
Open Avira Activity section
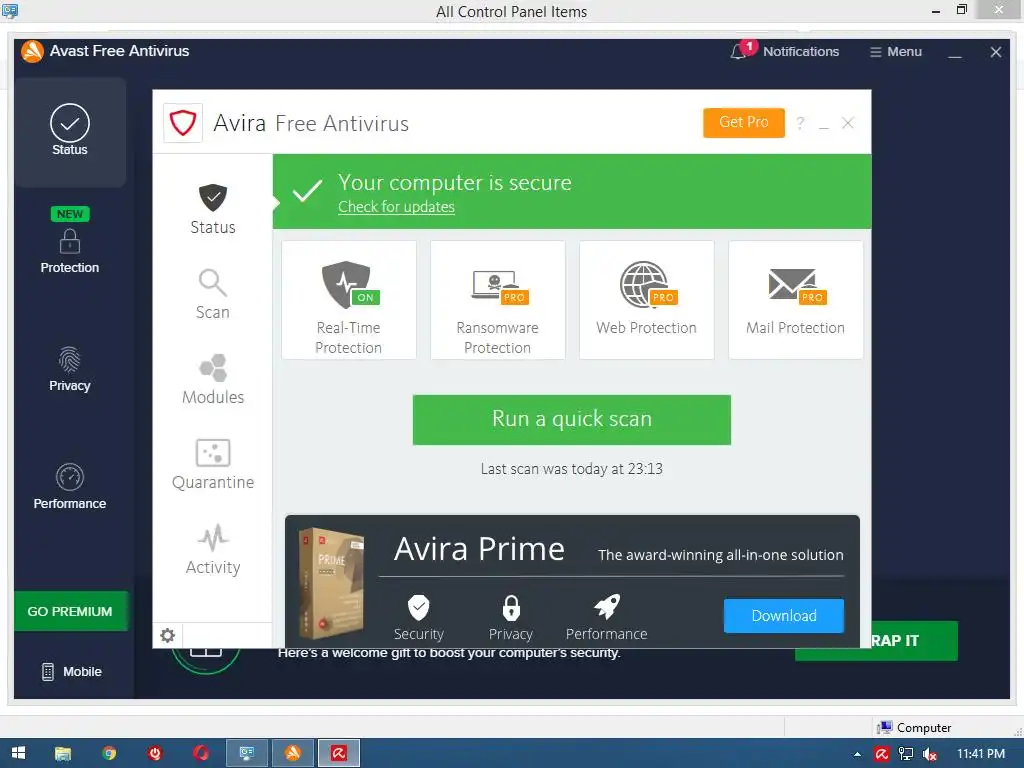pos(213,549)
